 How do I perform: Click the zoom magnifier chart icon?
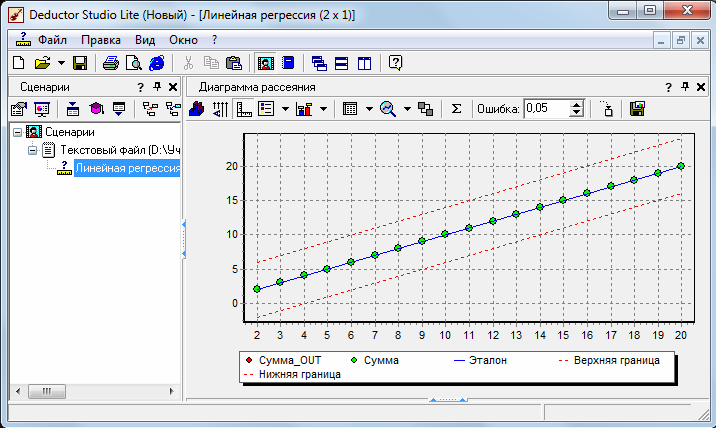[x=388, y=109]
